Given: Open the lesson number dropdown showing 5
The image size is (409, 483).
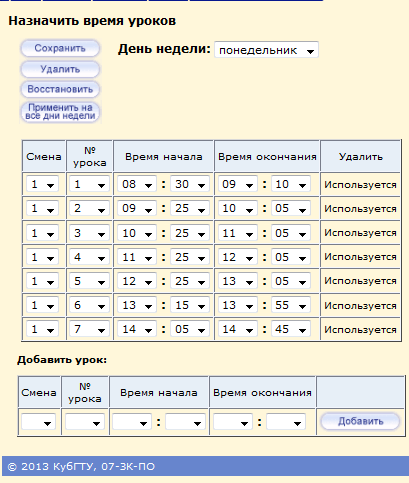Looking at the screenshot, I should pyautogui.click(x=89, y=281).
